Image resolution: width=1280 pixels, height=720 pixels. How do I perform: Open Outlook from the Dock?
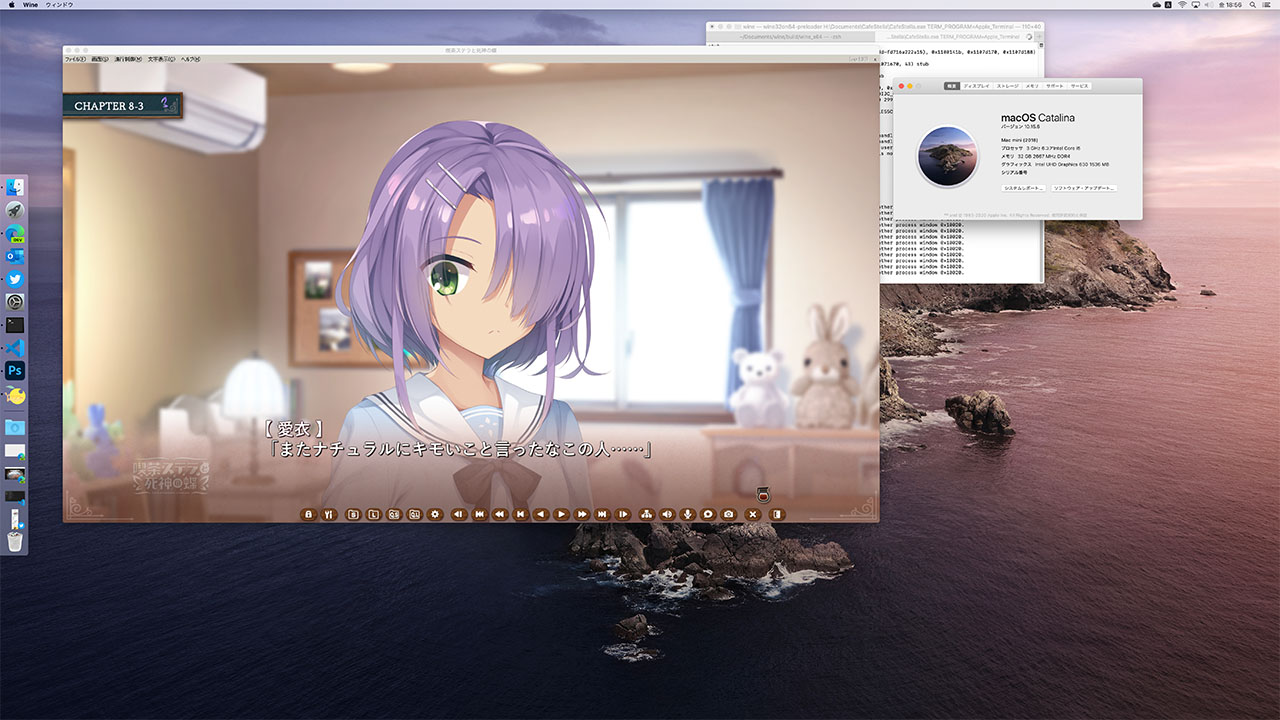[x=15, y=256]
